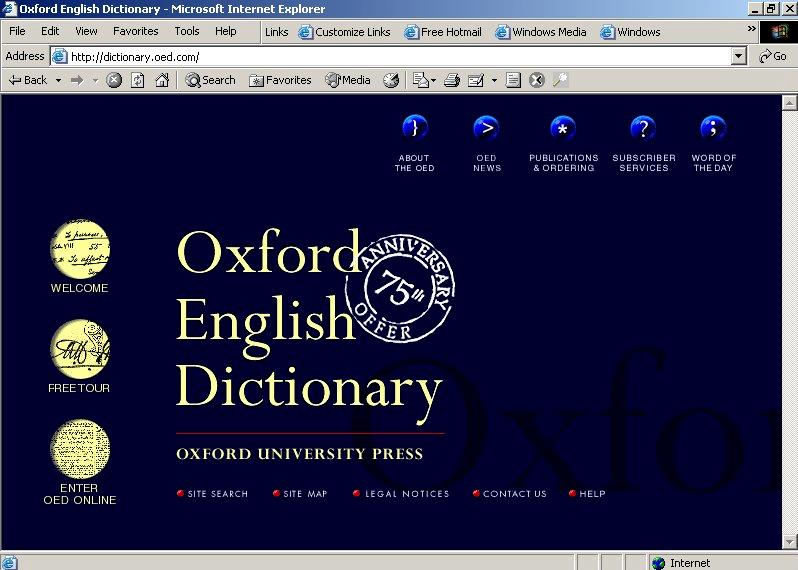This screenshot has width=798, height=570.
Task: Open the Mail dropdown arrow
Action: 434,80
